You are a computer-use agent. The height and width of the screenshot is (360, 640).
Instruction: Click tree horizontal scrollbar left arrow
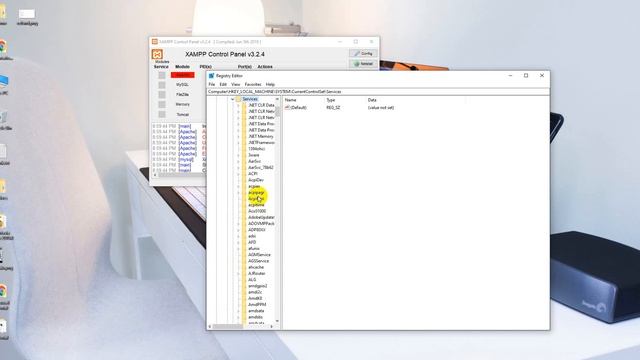pos(210,326)
